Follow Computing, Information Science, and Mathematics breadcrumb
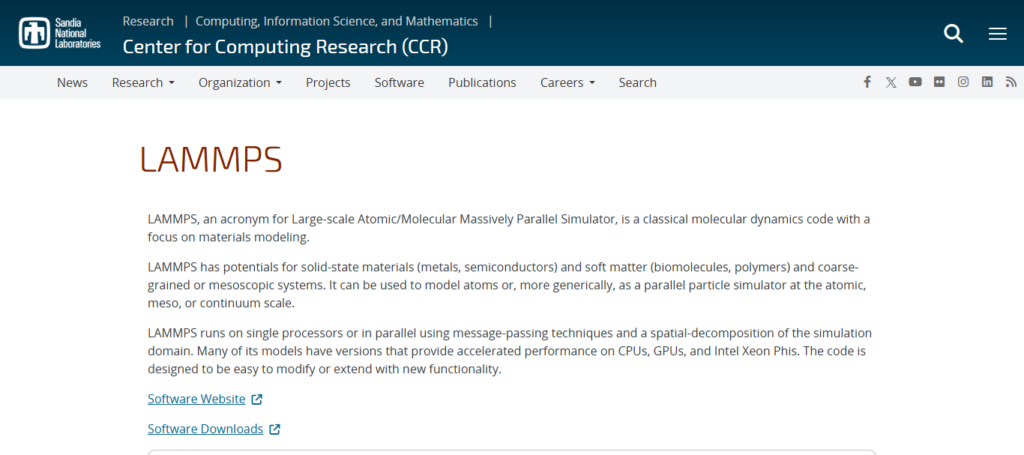 coord(337,21)
